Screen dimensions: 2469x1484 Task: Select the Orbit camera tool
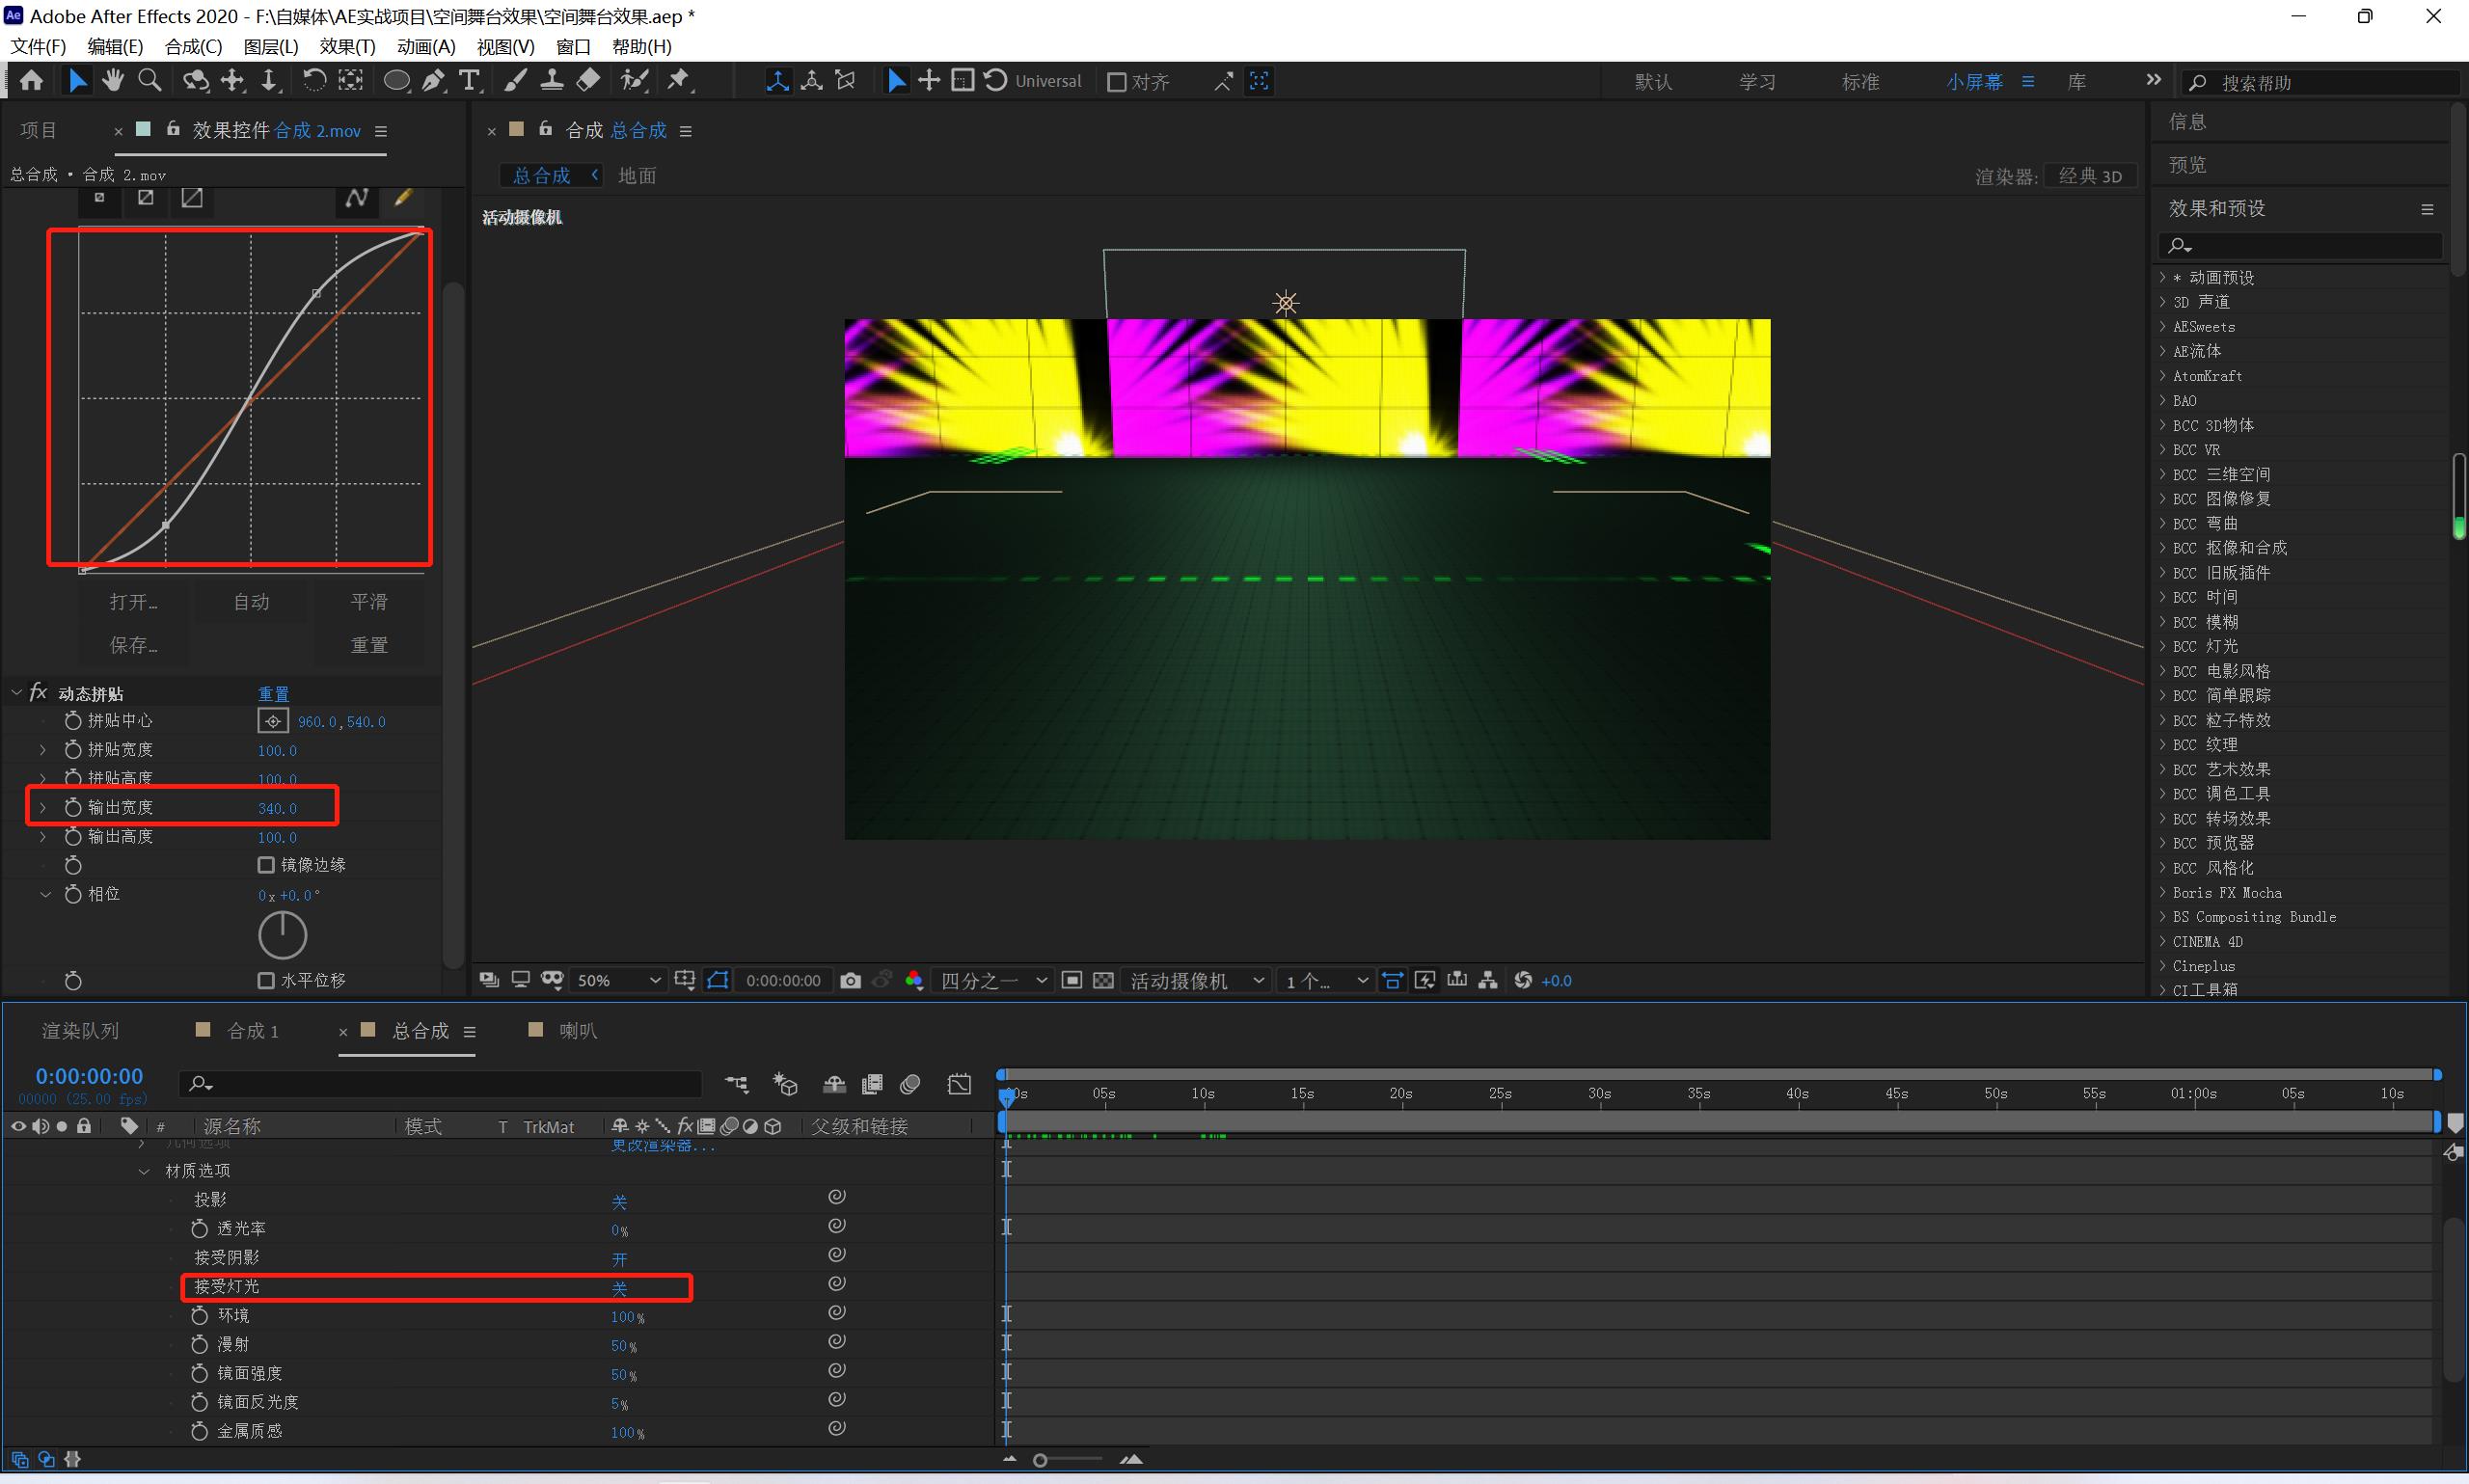pyautogui.click(x=196, y=81)
